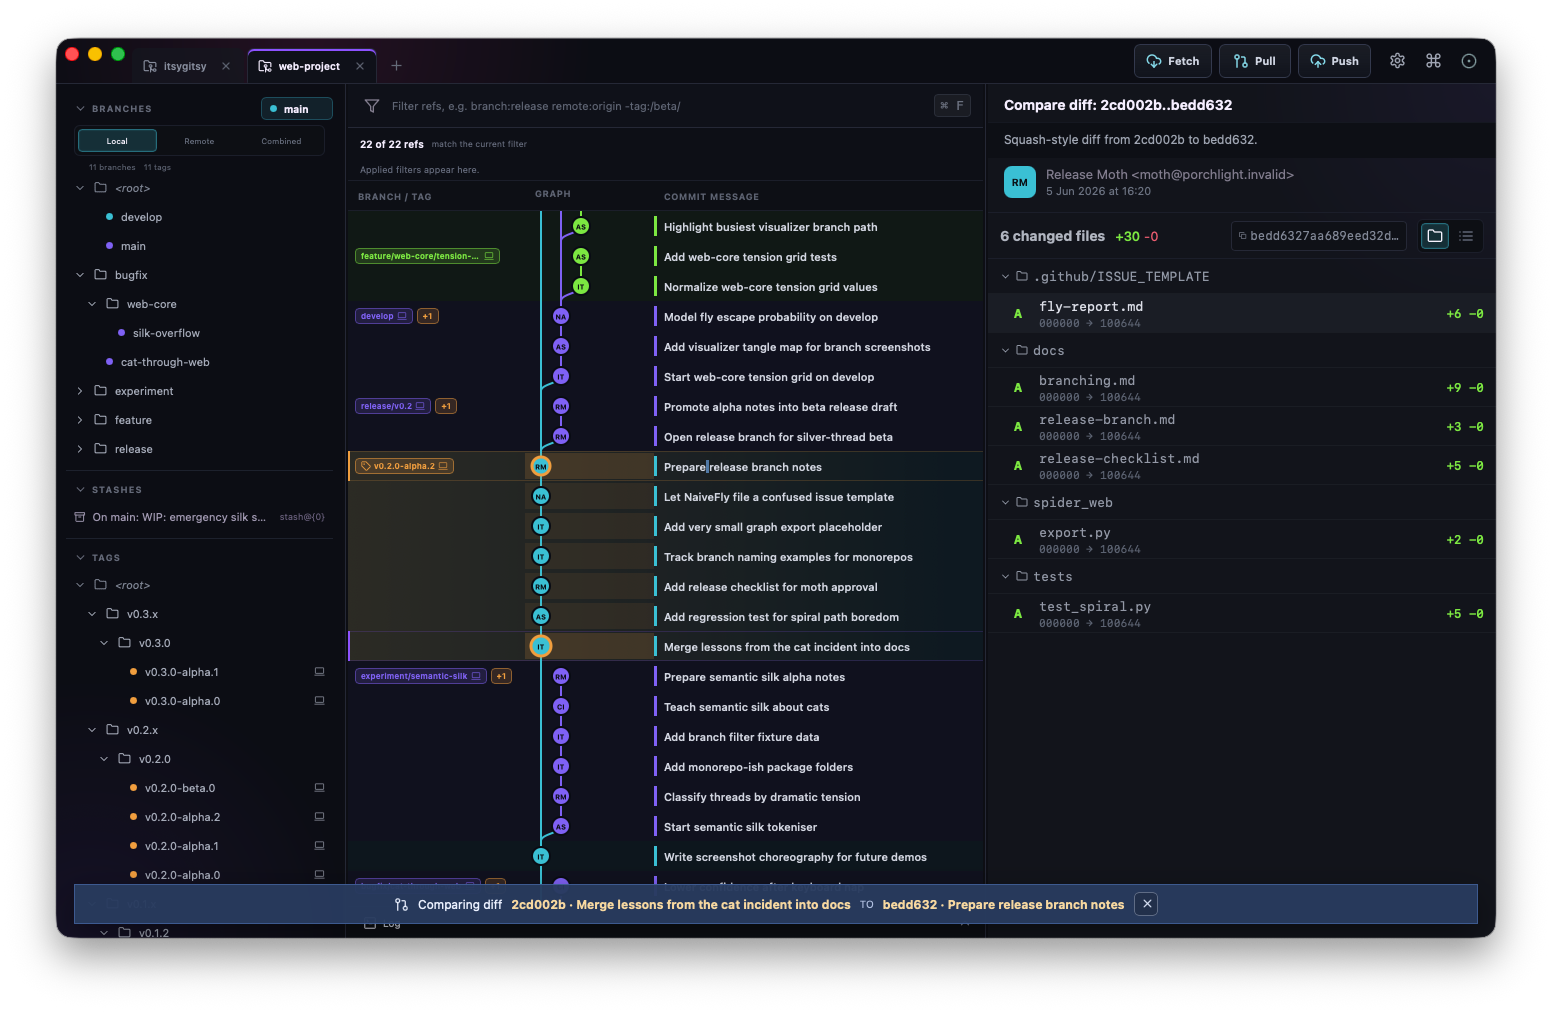Copy commit hash bedd6327aa689eed32d
The image size is (1552, 1012).
pos(1319,236)
